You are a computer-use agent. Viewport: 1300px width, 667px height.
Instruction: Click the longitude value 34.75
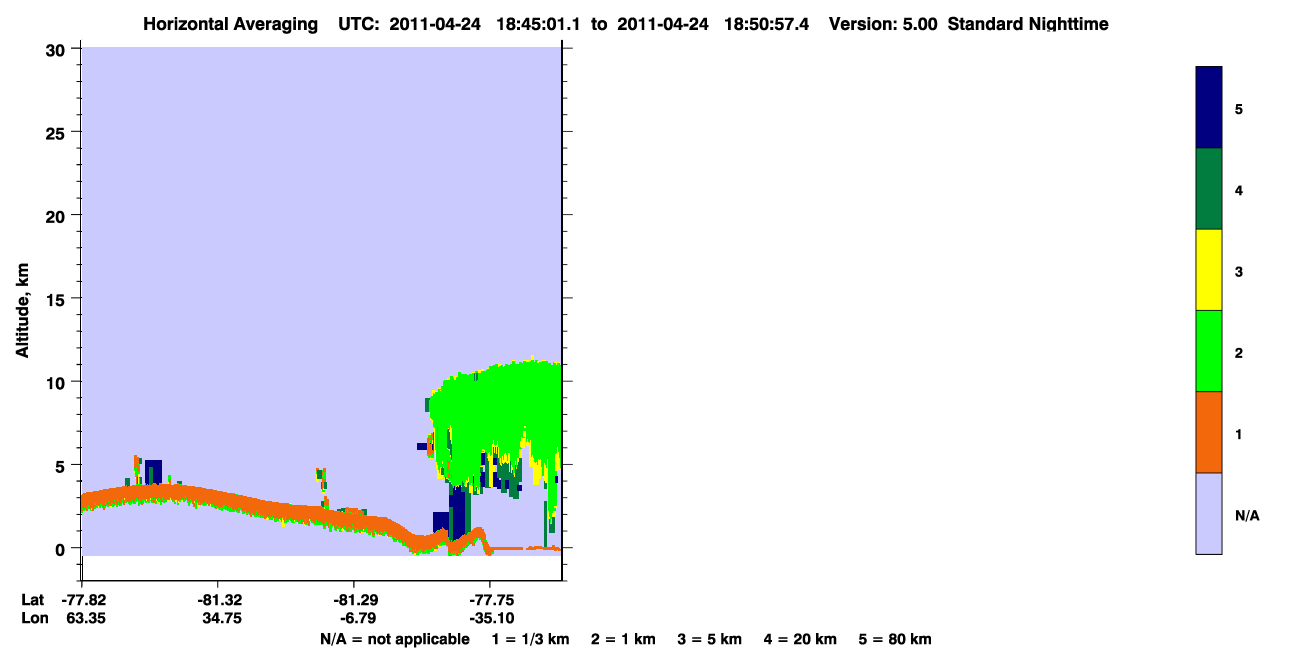[x=220, y=619]
